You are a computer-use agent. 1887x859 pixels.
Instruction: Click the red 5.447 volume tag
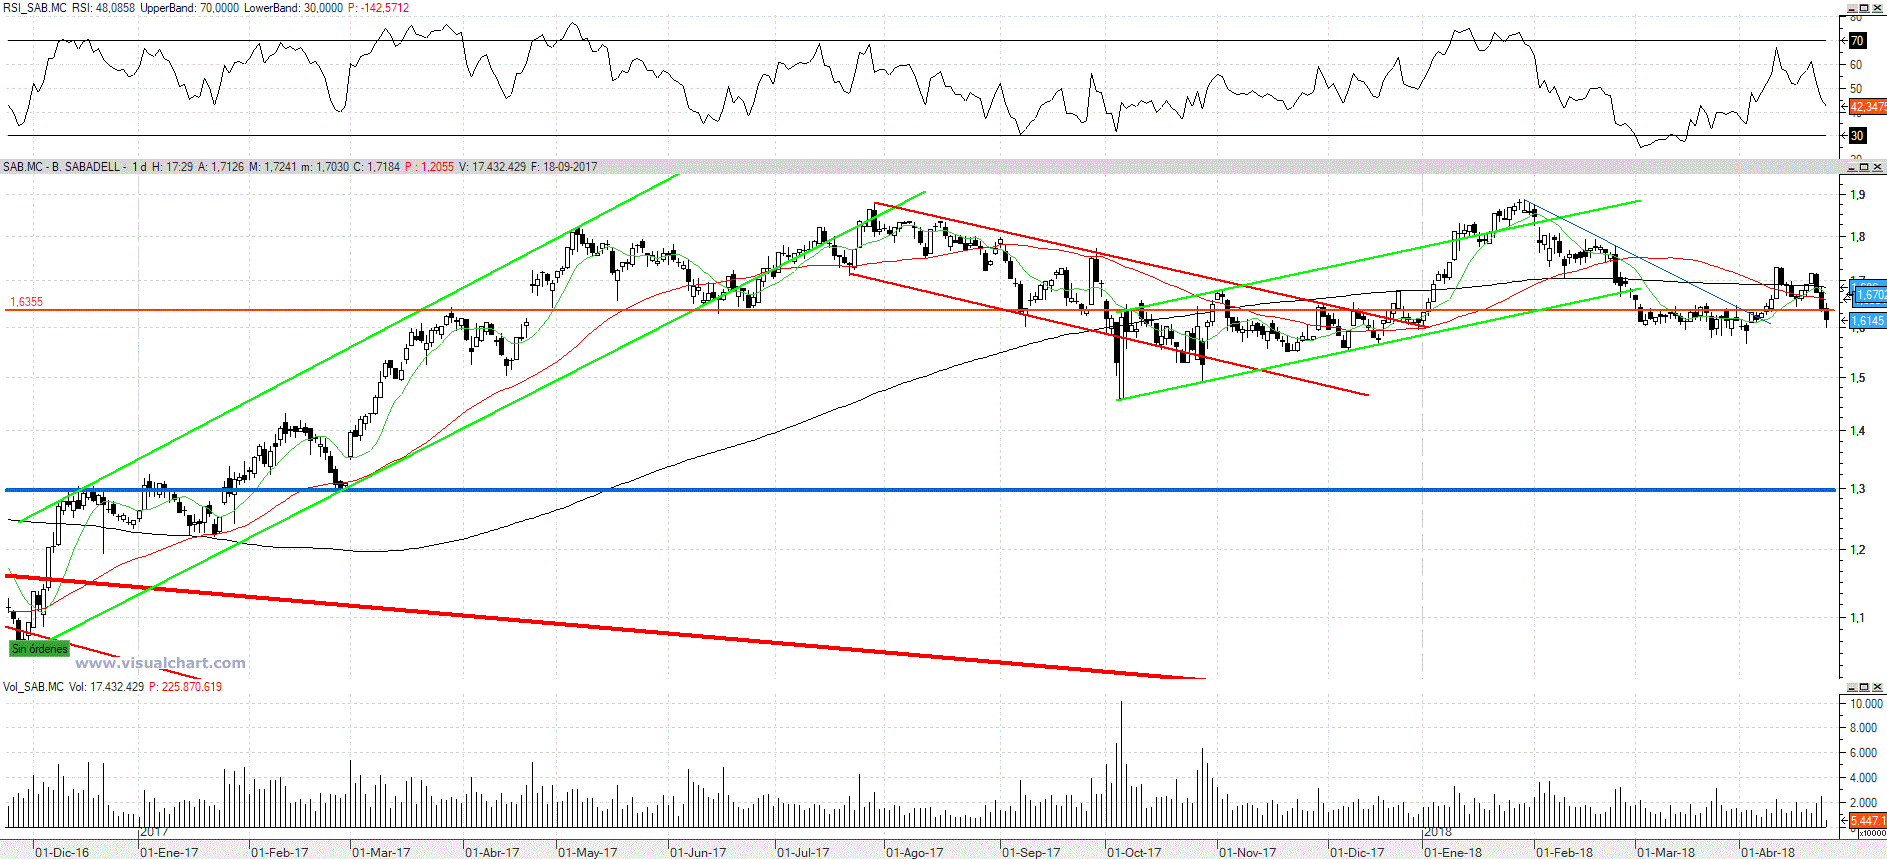(1868, 821)
